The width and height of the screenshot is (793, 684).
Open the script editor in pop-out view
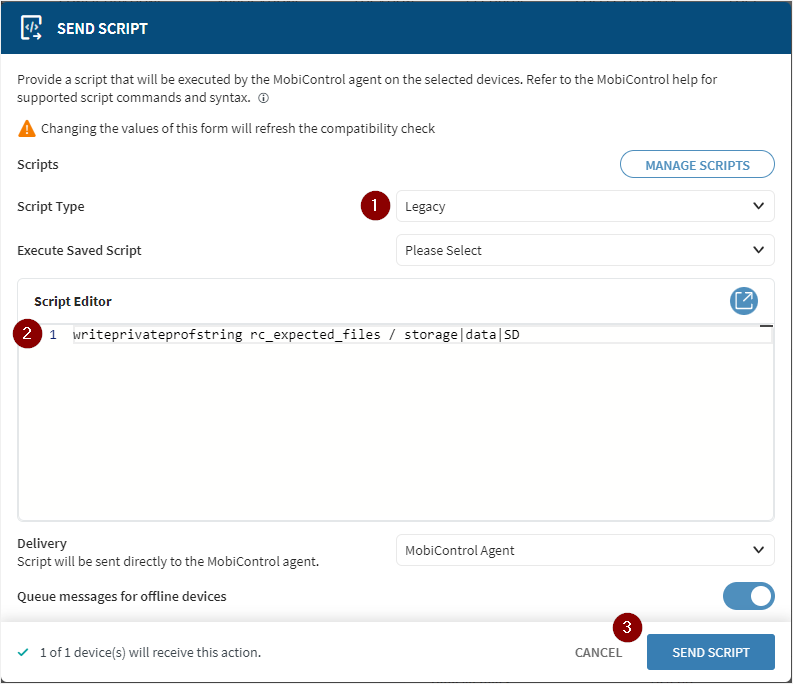coord(744,300)
